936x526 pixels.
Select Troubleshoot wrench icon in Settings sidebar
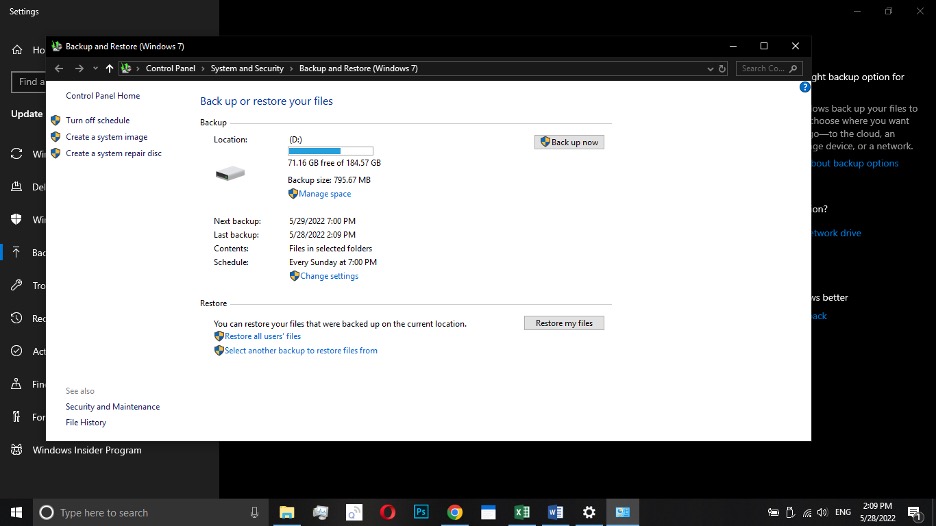tap(17, 285)
